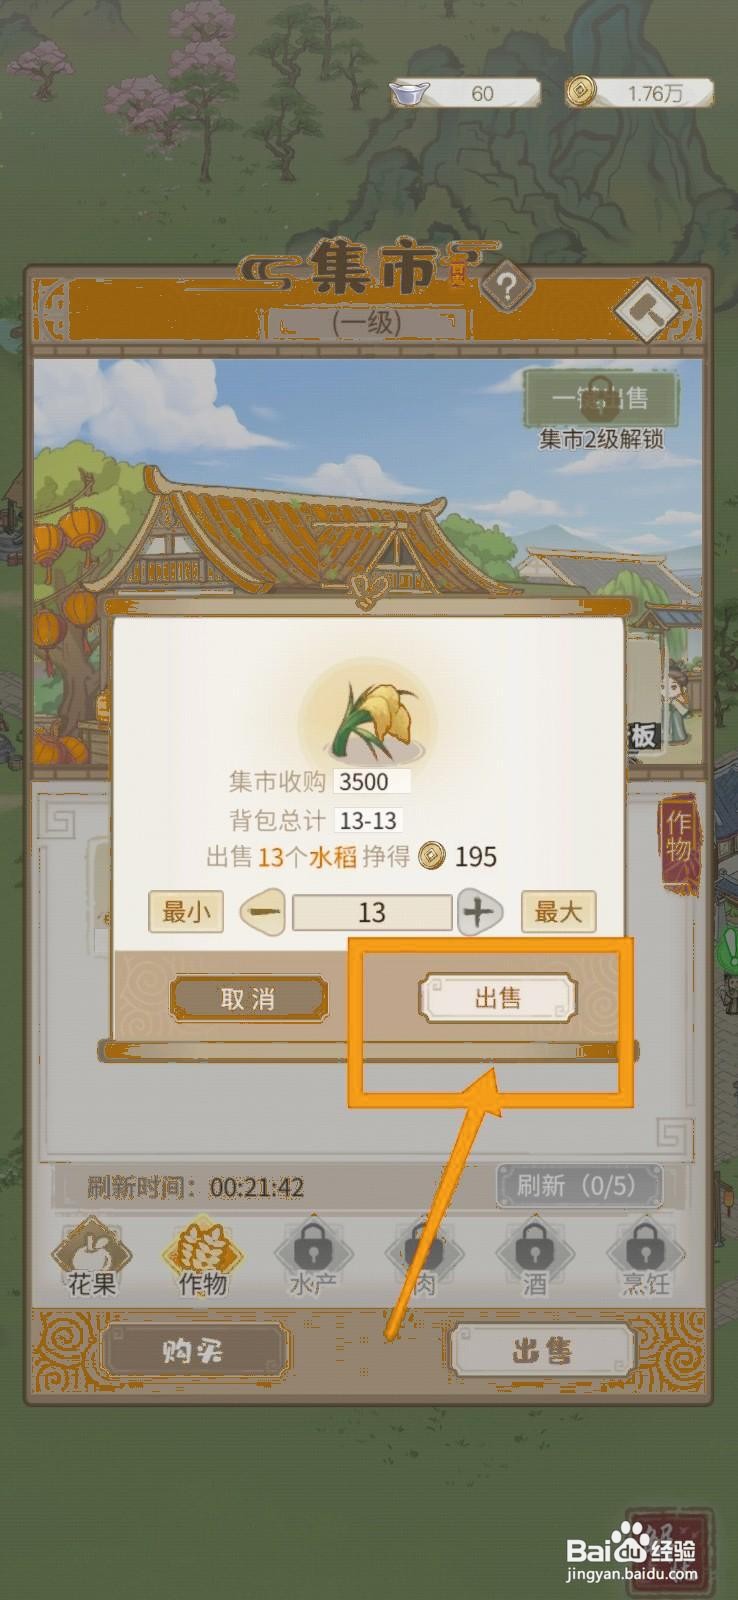This screenshot has width=738, height=1600.
Task: Switch to the bottom 出售 tab
Action: pyautogui.click(x=542, y=1352)
